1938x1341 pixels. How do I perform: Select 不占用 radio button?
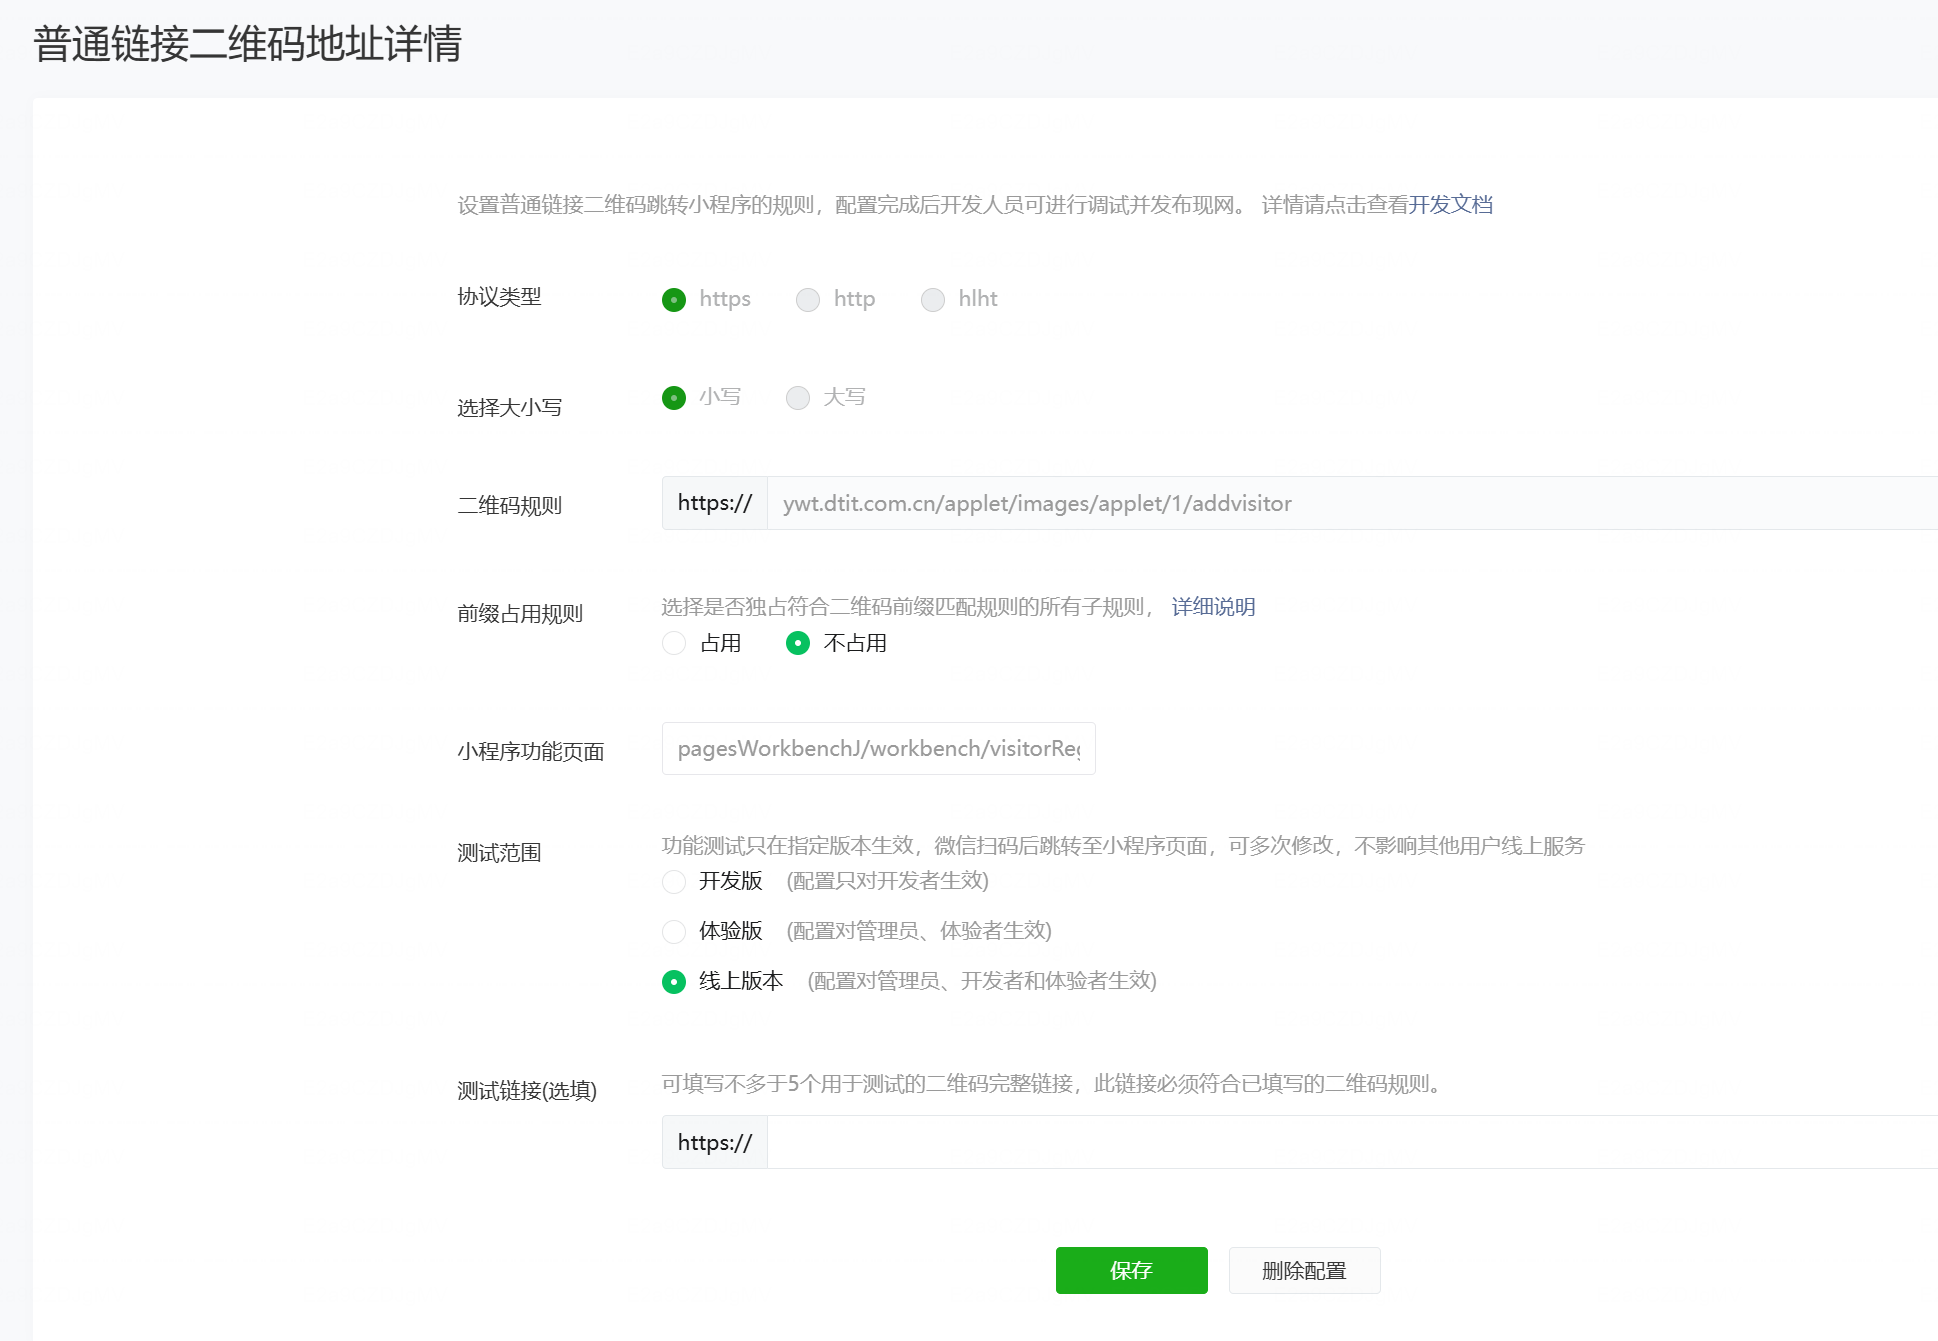[x=798, y=643]
